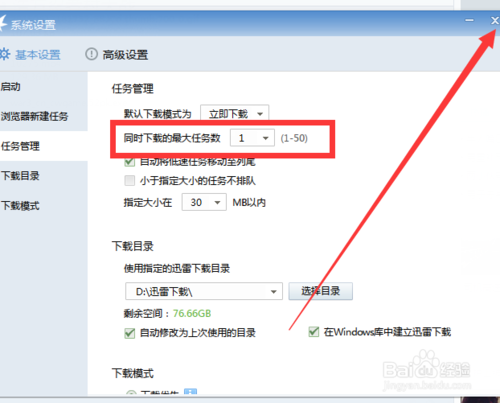Image resolution: width=500 pixels, height=403 pixels.
Task: Toggle 在Windows库中建立迅雷下载 checkbox
Action: (314, 332)
